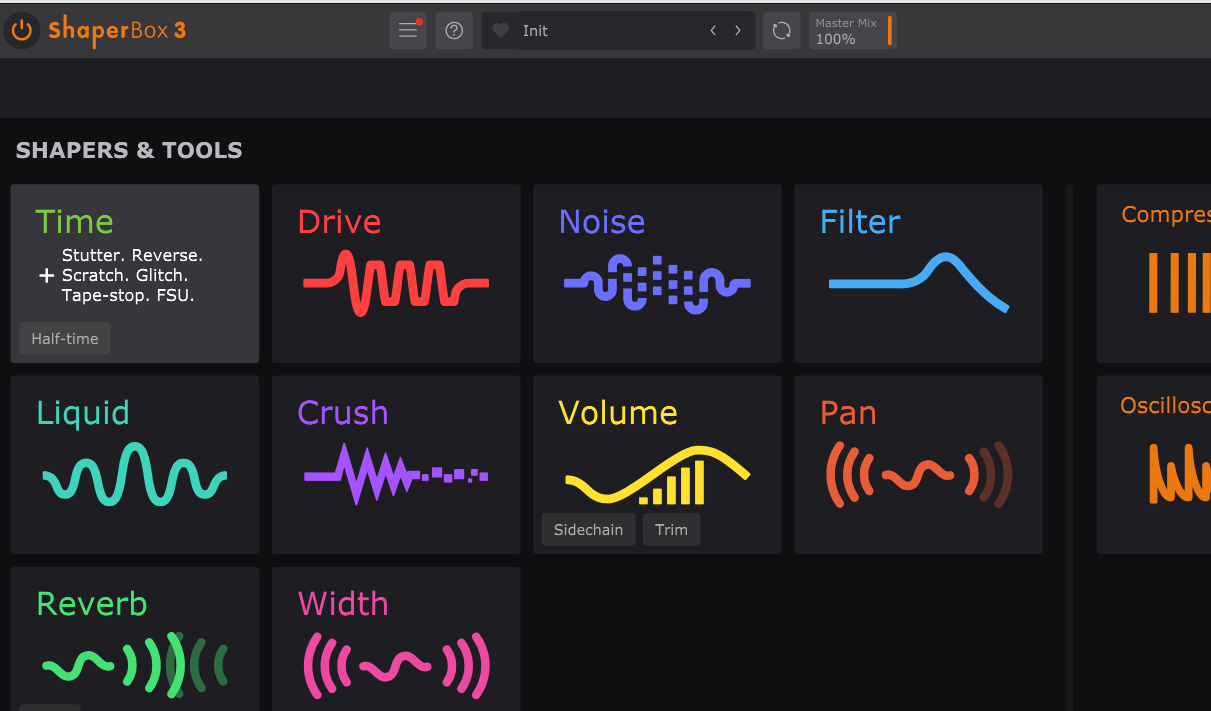
Task: Favorite the Init preset with heart icon
Action: point(501,31)
